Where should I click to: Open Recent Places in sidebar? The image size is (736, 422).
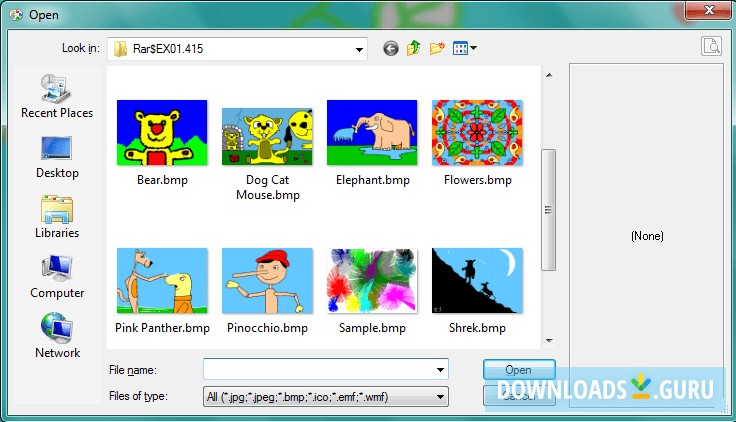tap(57, 96)
